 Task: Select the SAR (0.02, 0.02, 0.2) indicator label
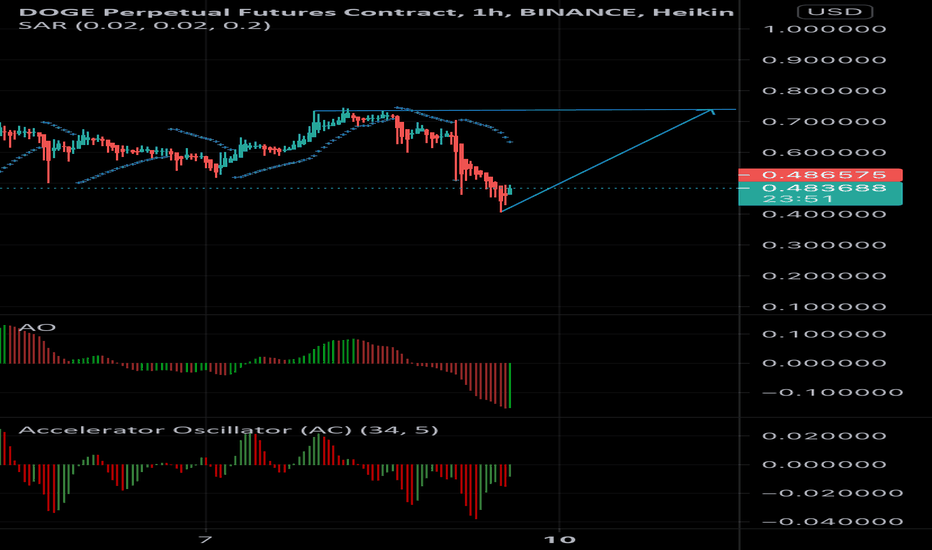144,26
